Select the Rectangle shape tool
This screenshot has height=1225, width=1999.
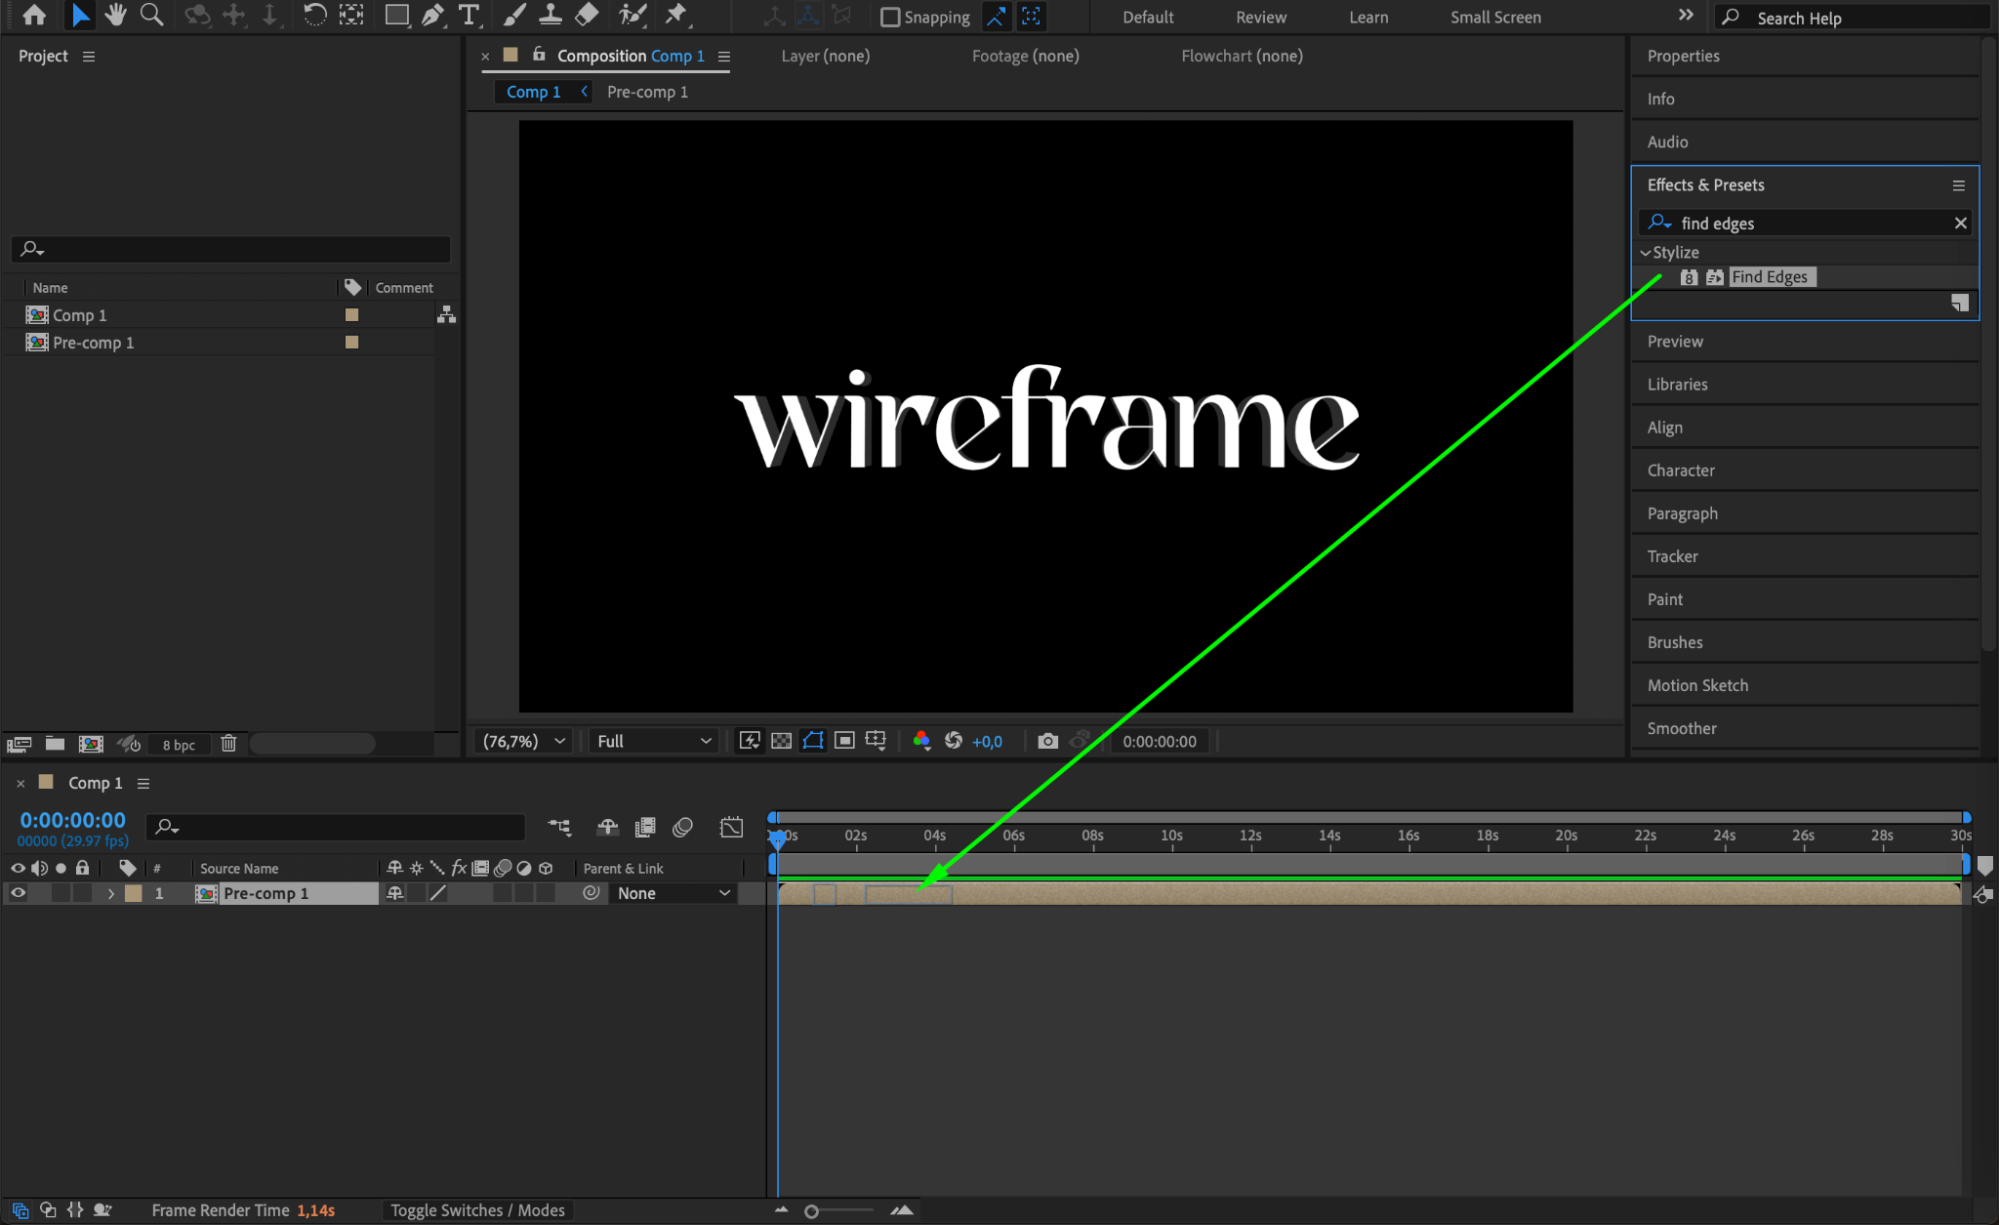[x=397, y=15]
